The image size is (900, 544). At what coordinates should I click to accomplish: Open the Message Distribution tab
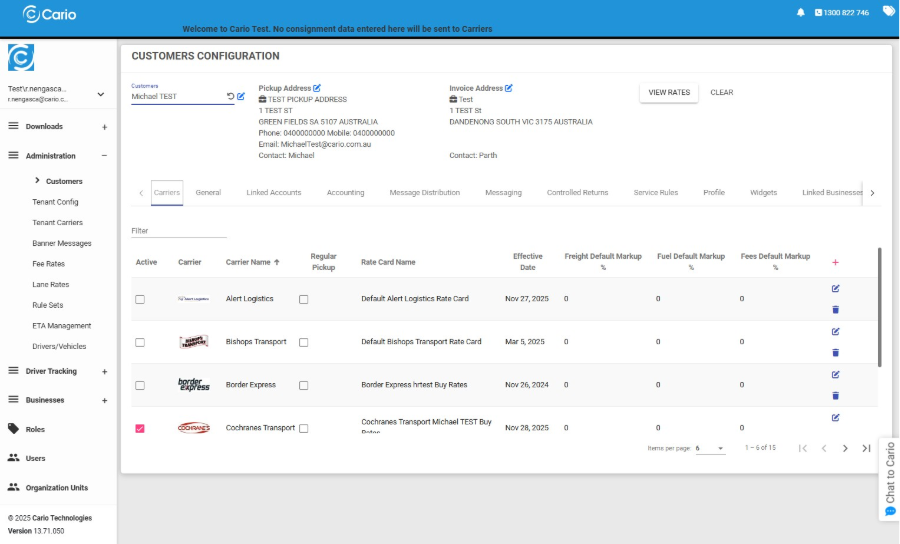point(424,192)
